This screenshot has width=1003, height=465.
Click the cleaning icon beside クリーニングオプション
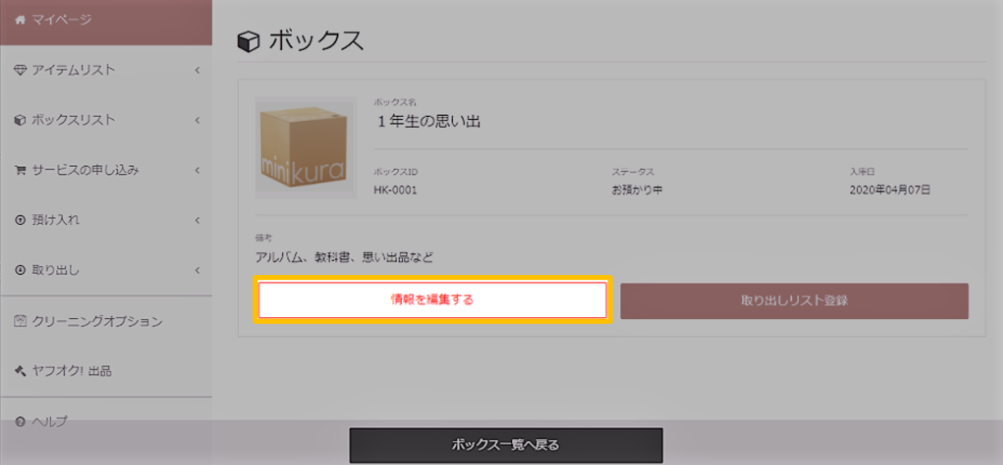[20, 321]
